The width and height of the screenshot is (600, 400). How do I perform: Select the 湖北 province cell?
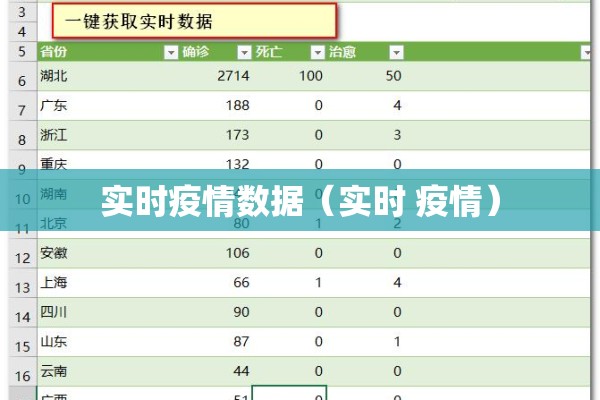(108, 76)
